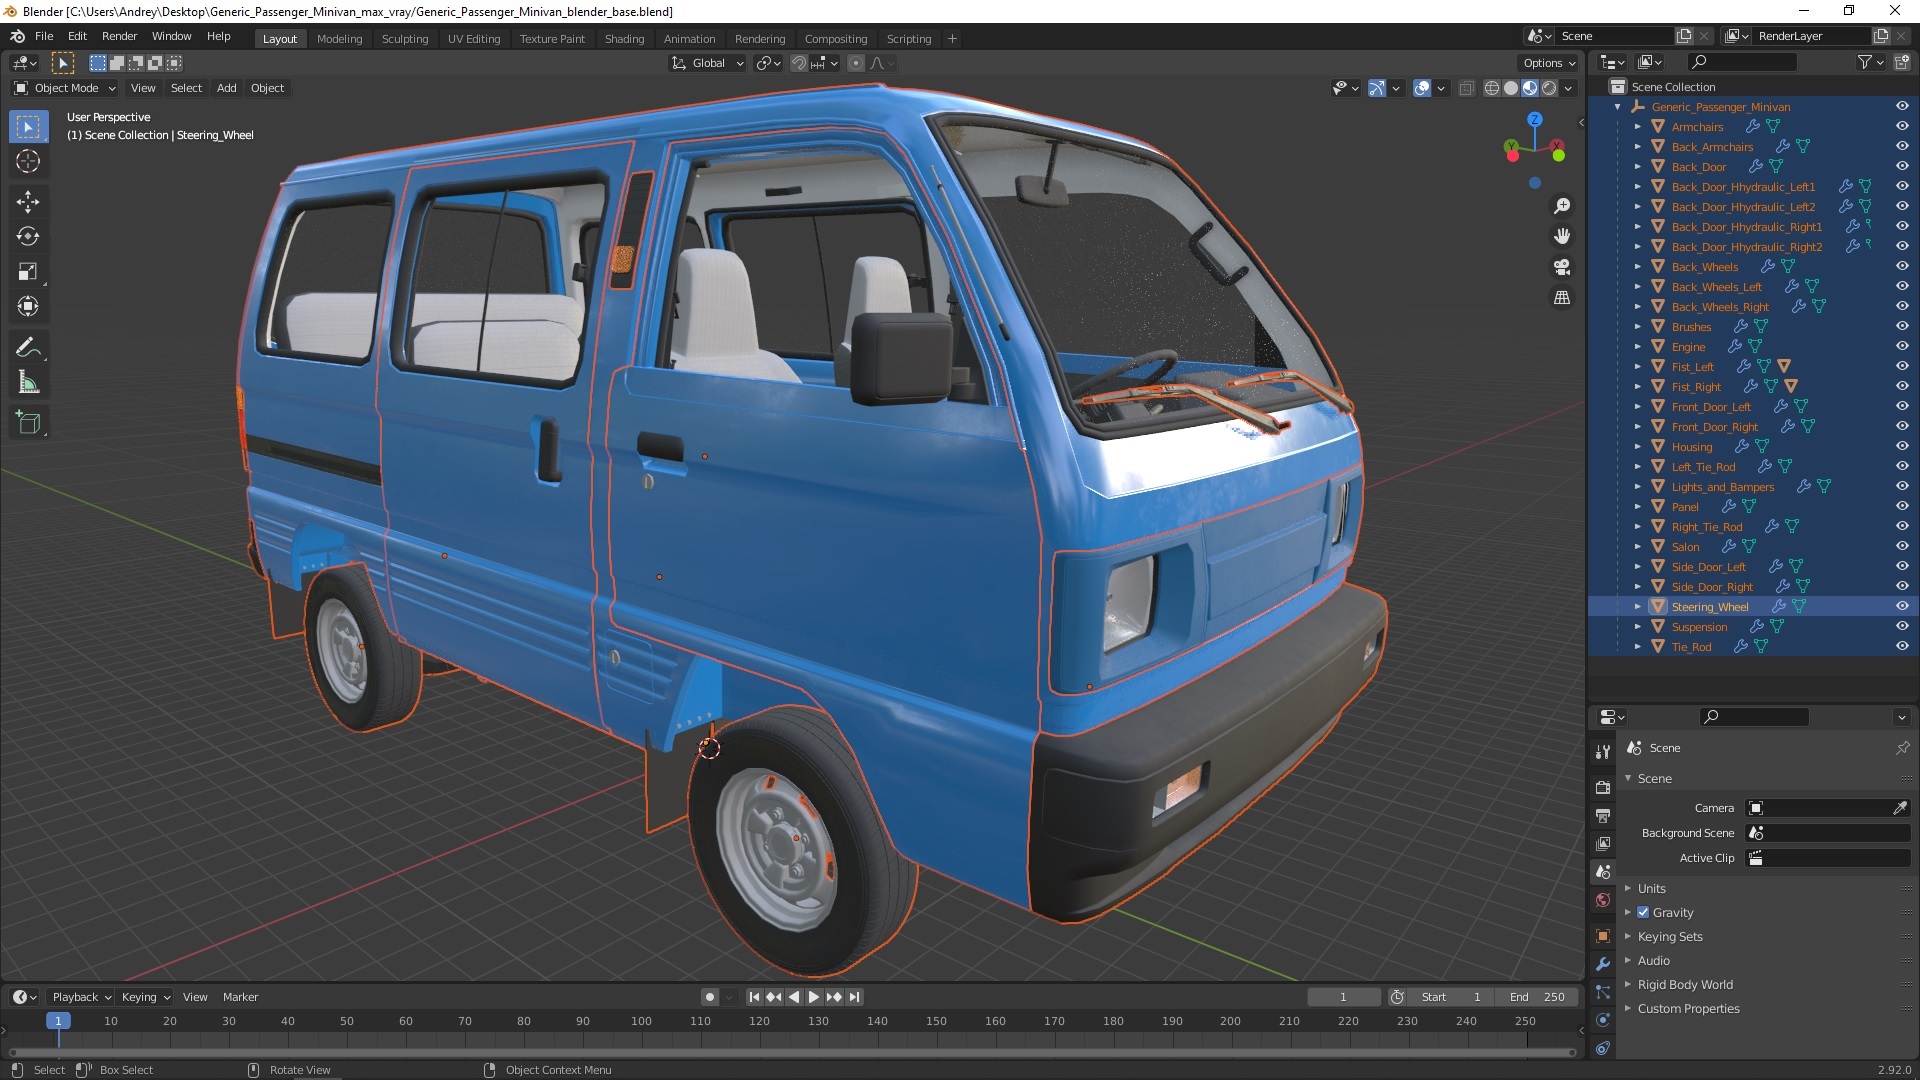Viewport: 1920px width, 1080px height.
Task: Toggle viewport gizmos display
Action: point(1377,88)
